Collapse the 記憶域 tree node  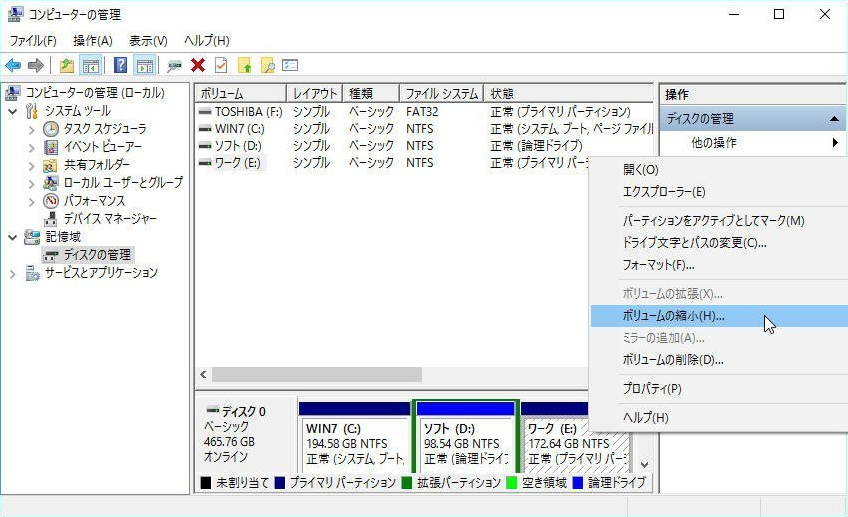pos(12,237)
